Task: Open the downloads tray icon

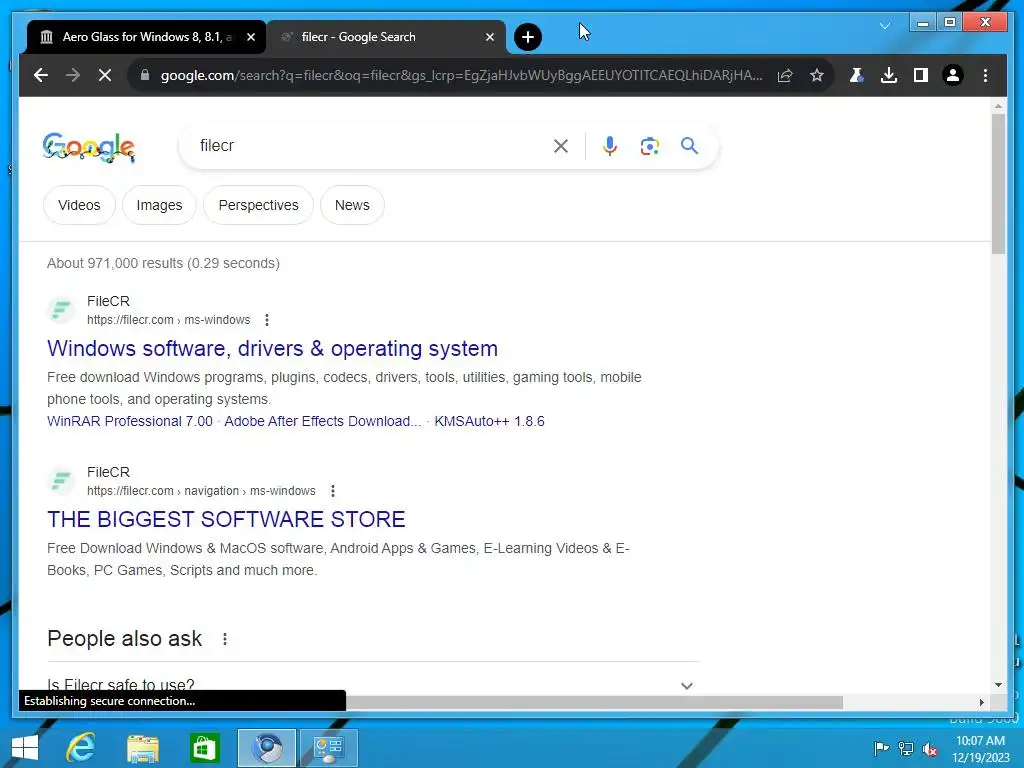Action: pos(889,75)
